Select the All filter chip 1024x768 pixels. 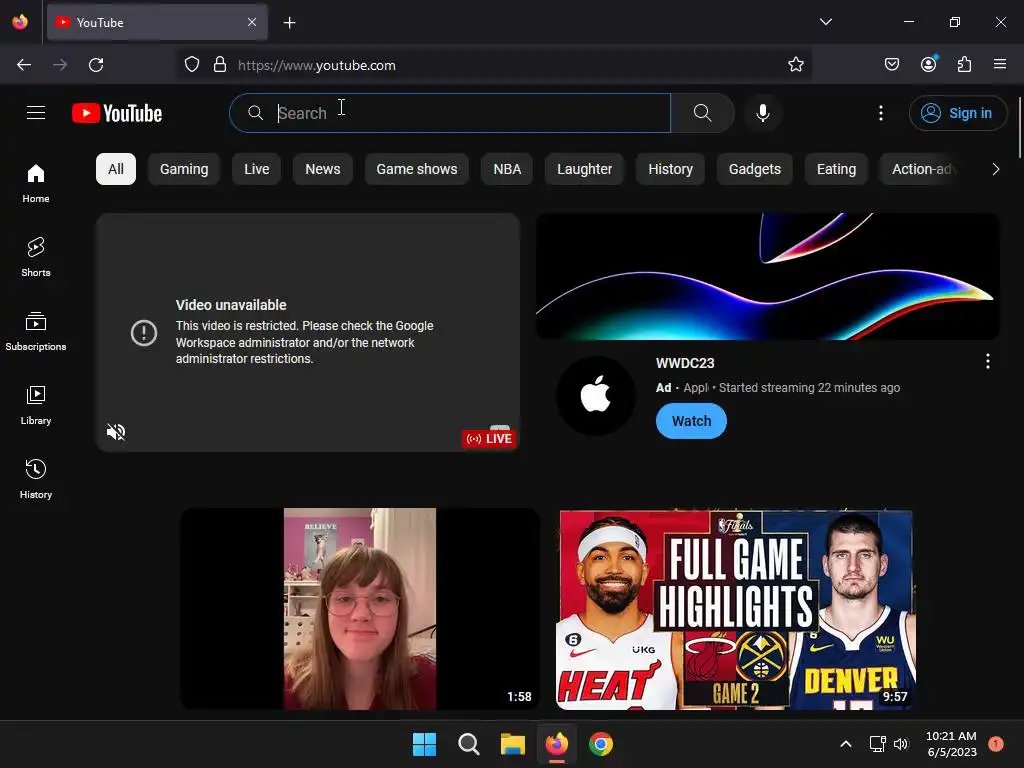tap(116, 169)
